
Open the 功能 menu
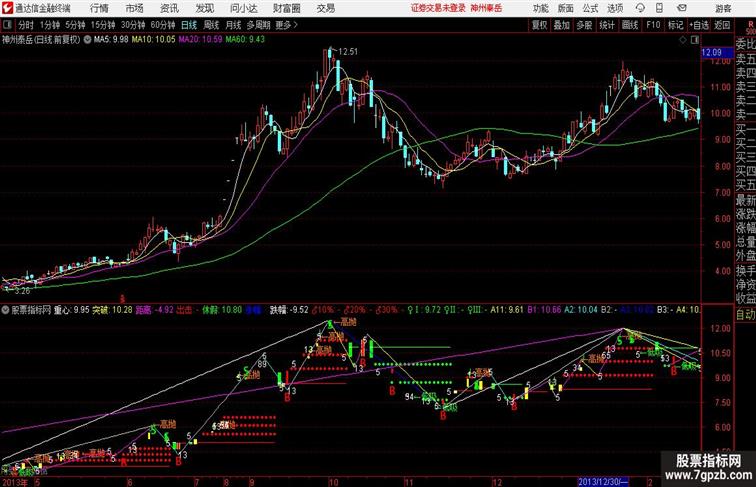click(x=541, y=8)
